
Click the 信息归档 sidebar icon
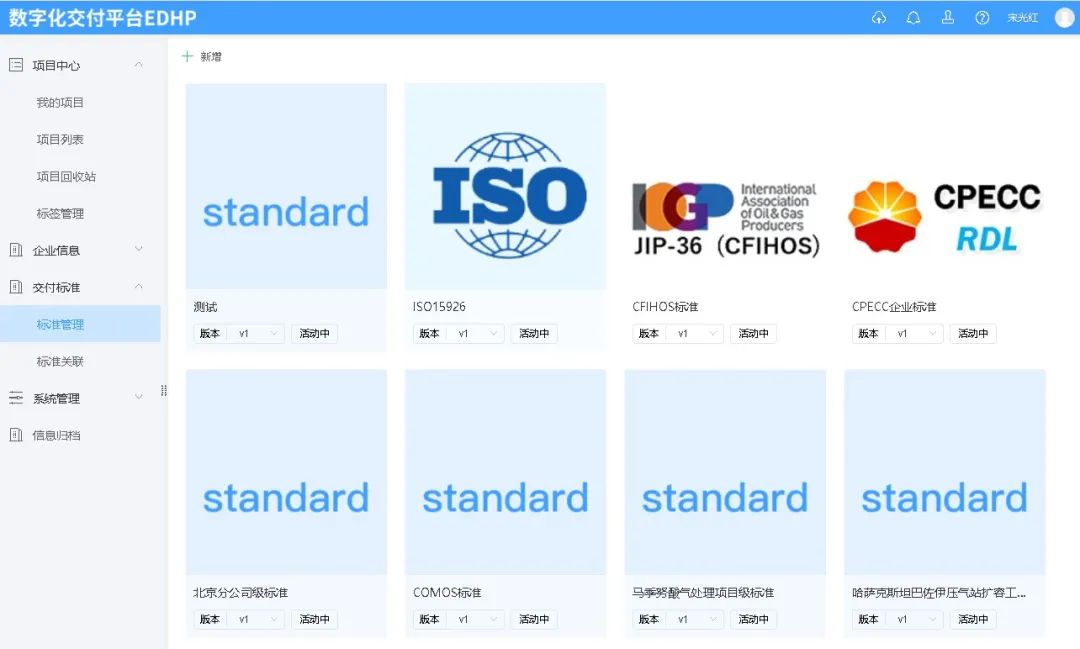tap(14, 434)
